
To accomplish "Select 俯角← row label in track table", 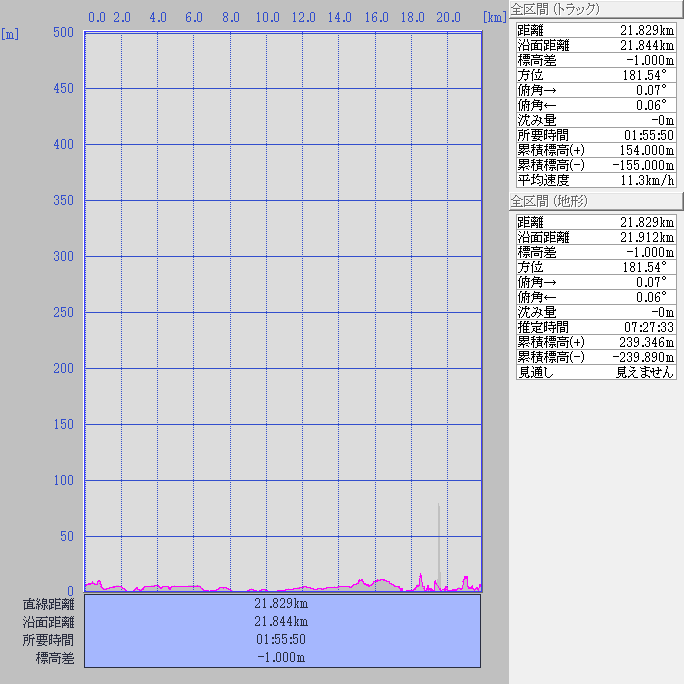I will pos(537,105).
